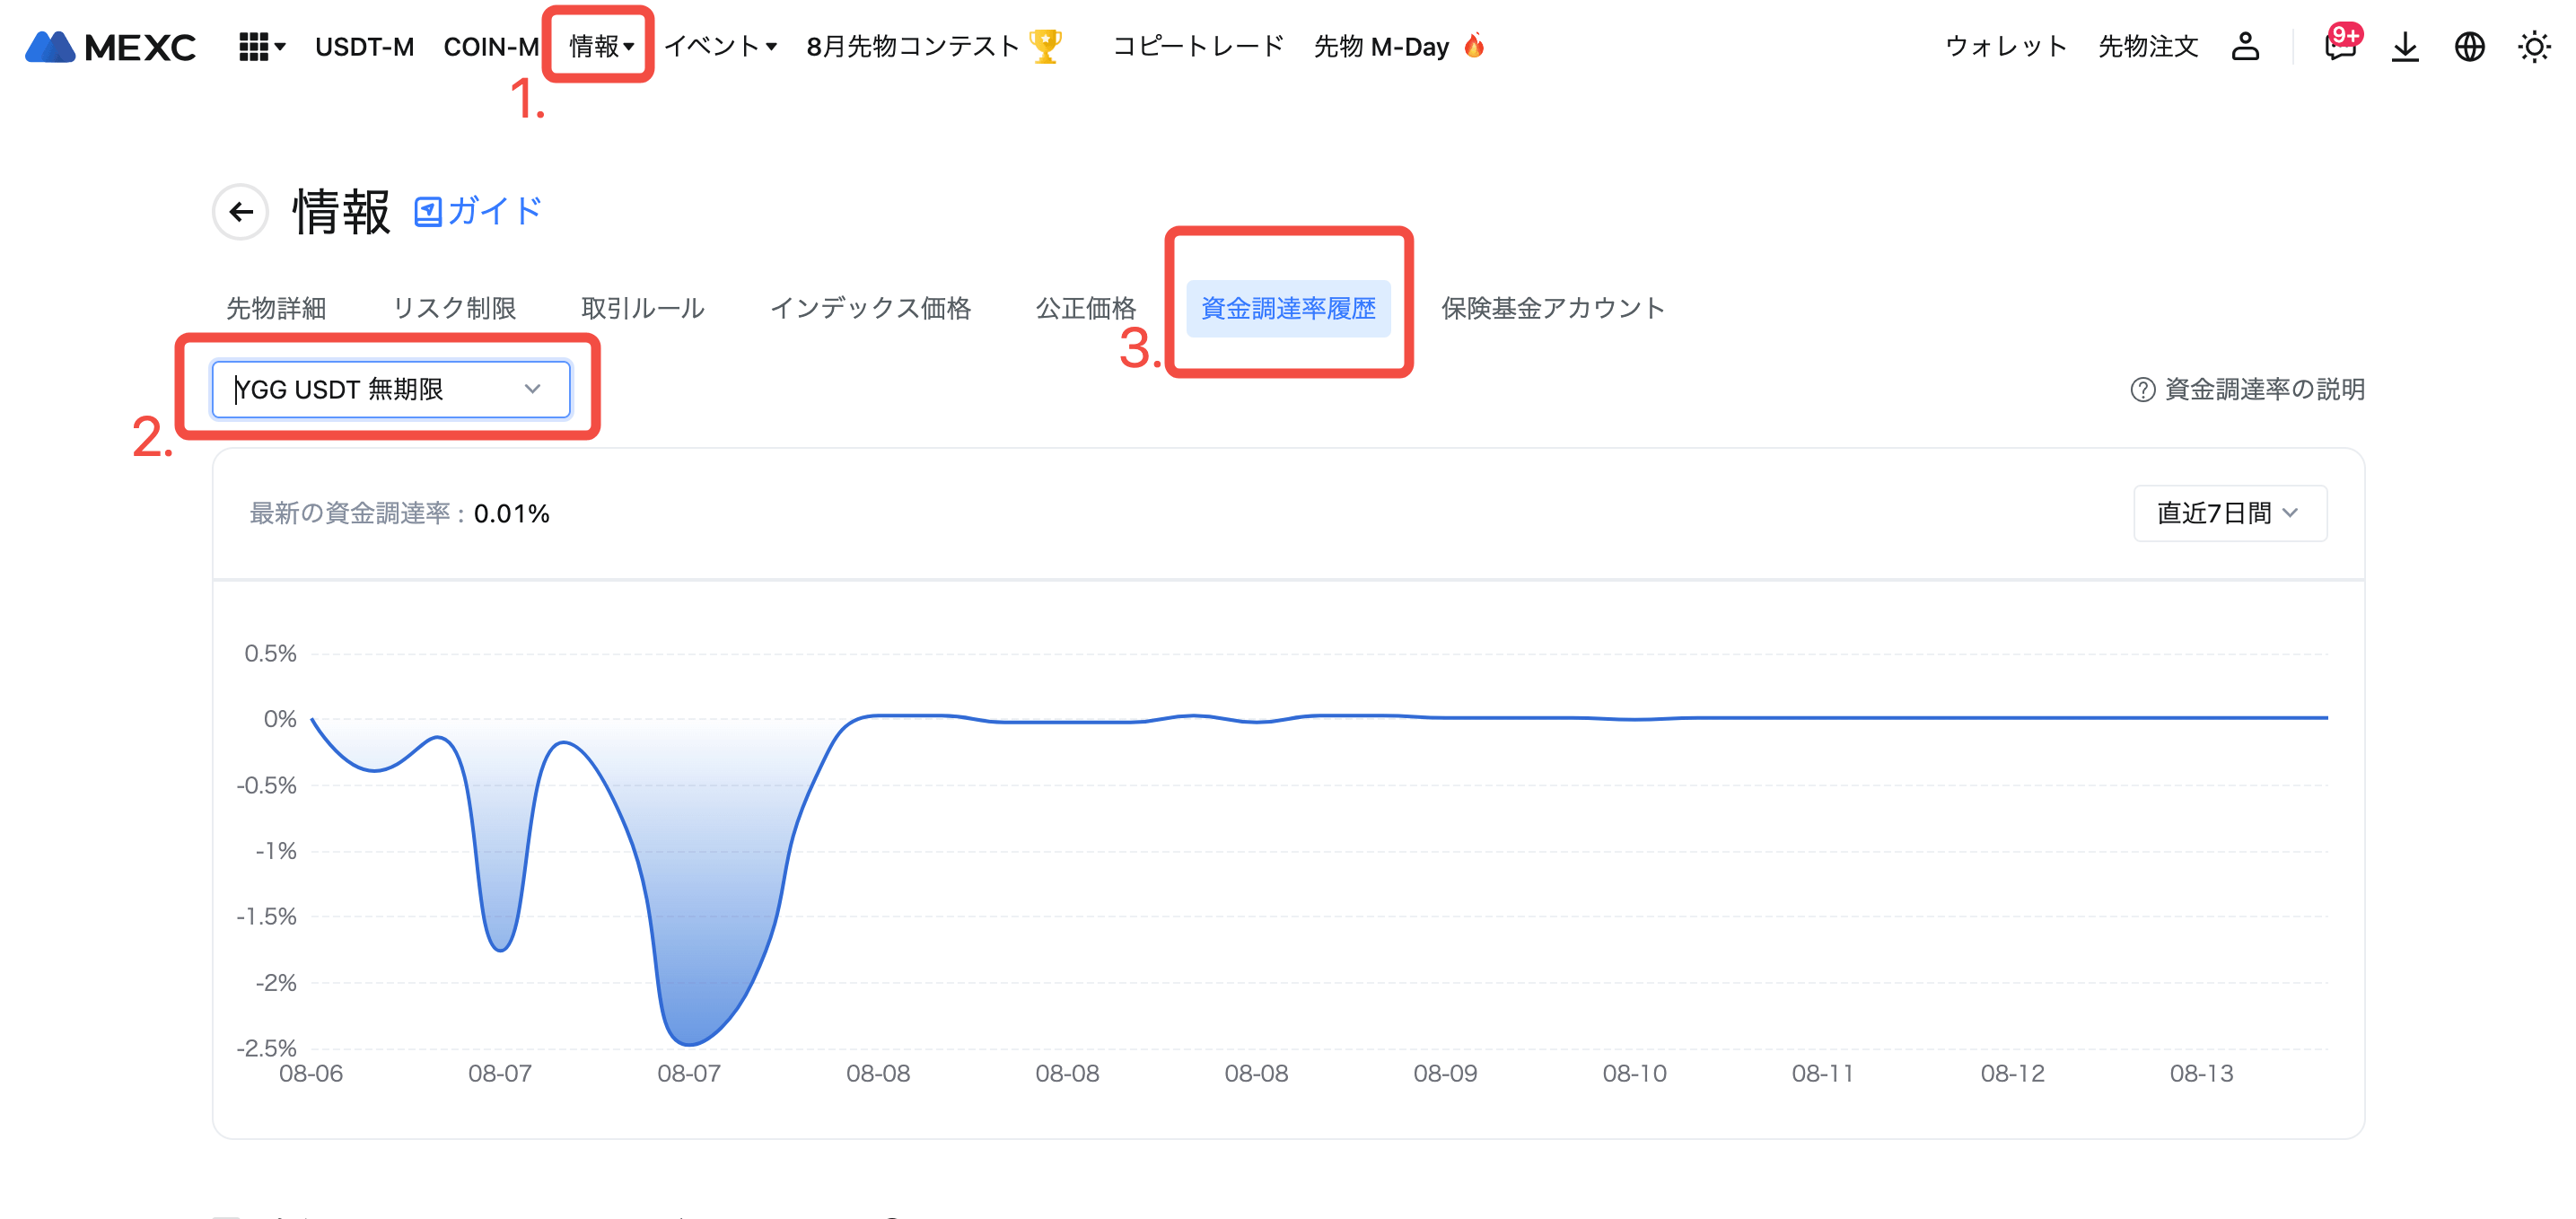This screenshot has width=2576, height=1219.
Task: Click the download app icon
Action: click(x=2404, y=47)
